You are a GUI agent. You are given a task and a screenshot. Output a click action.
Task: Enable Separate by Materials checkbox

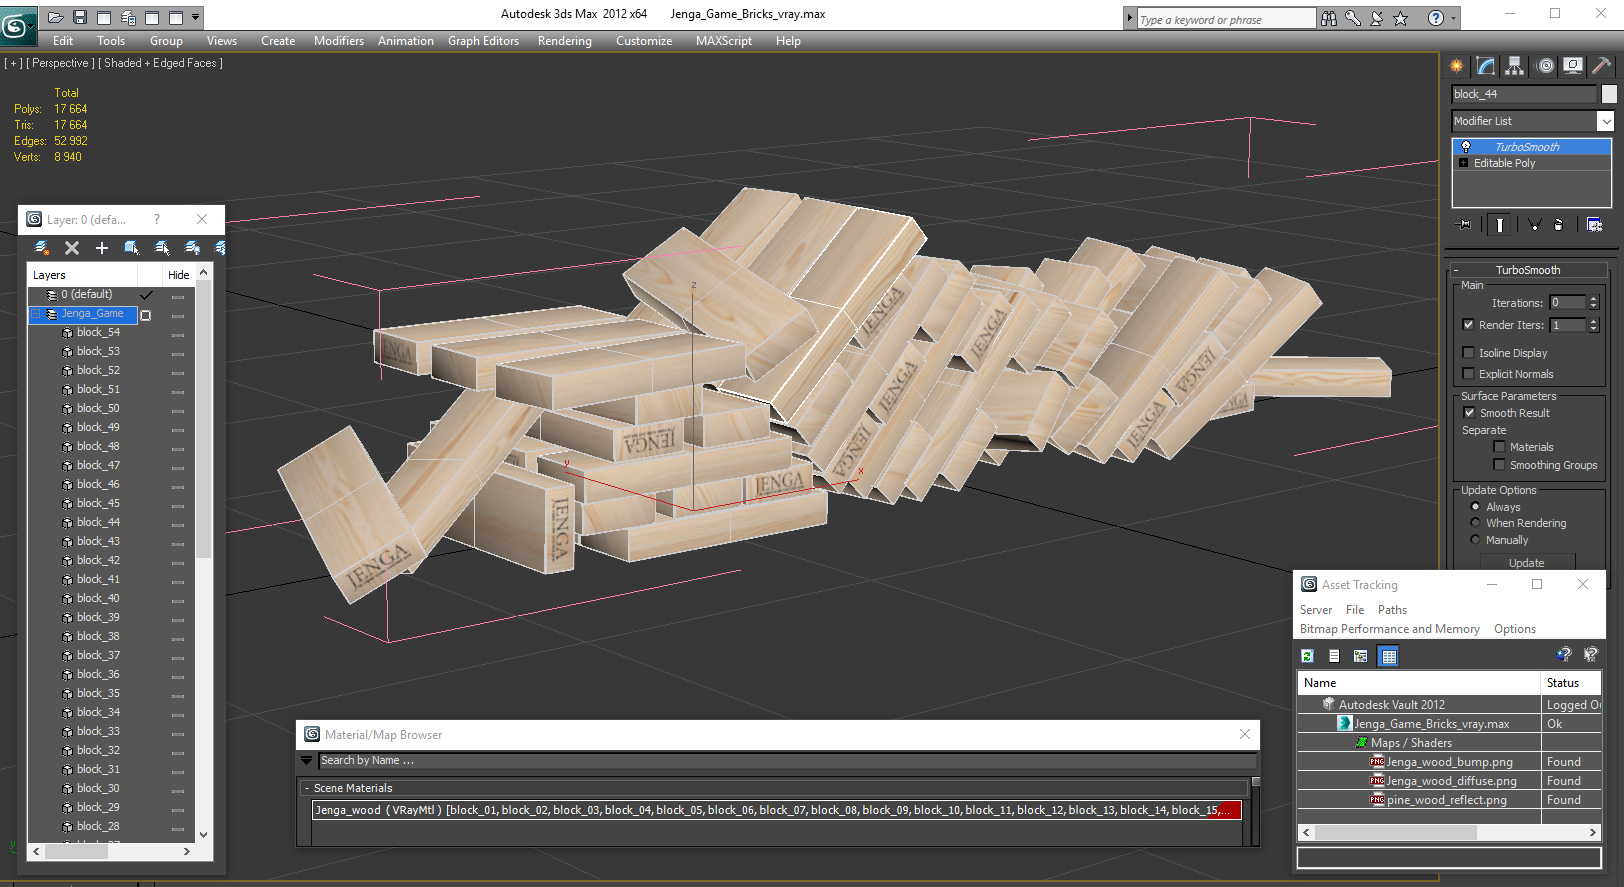point(1499,446)
